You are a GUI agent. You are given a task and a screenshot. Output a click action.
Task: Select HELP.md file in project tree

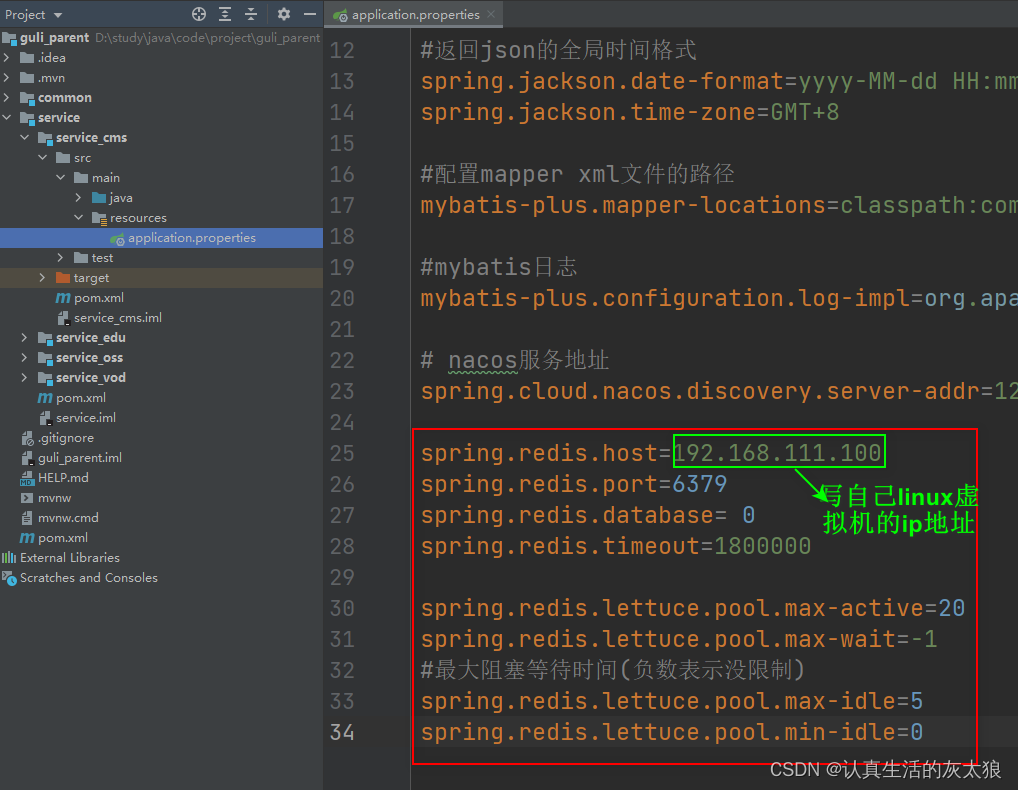[x=63, y=478]
